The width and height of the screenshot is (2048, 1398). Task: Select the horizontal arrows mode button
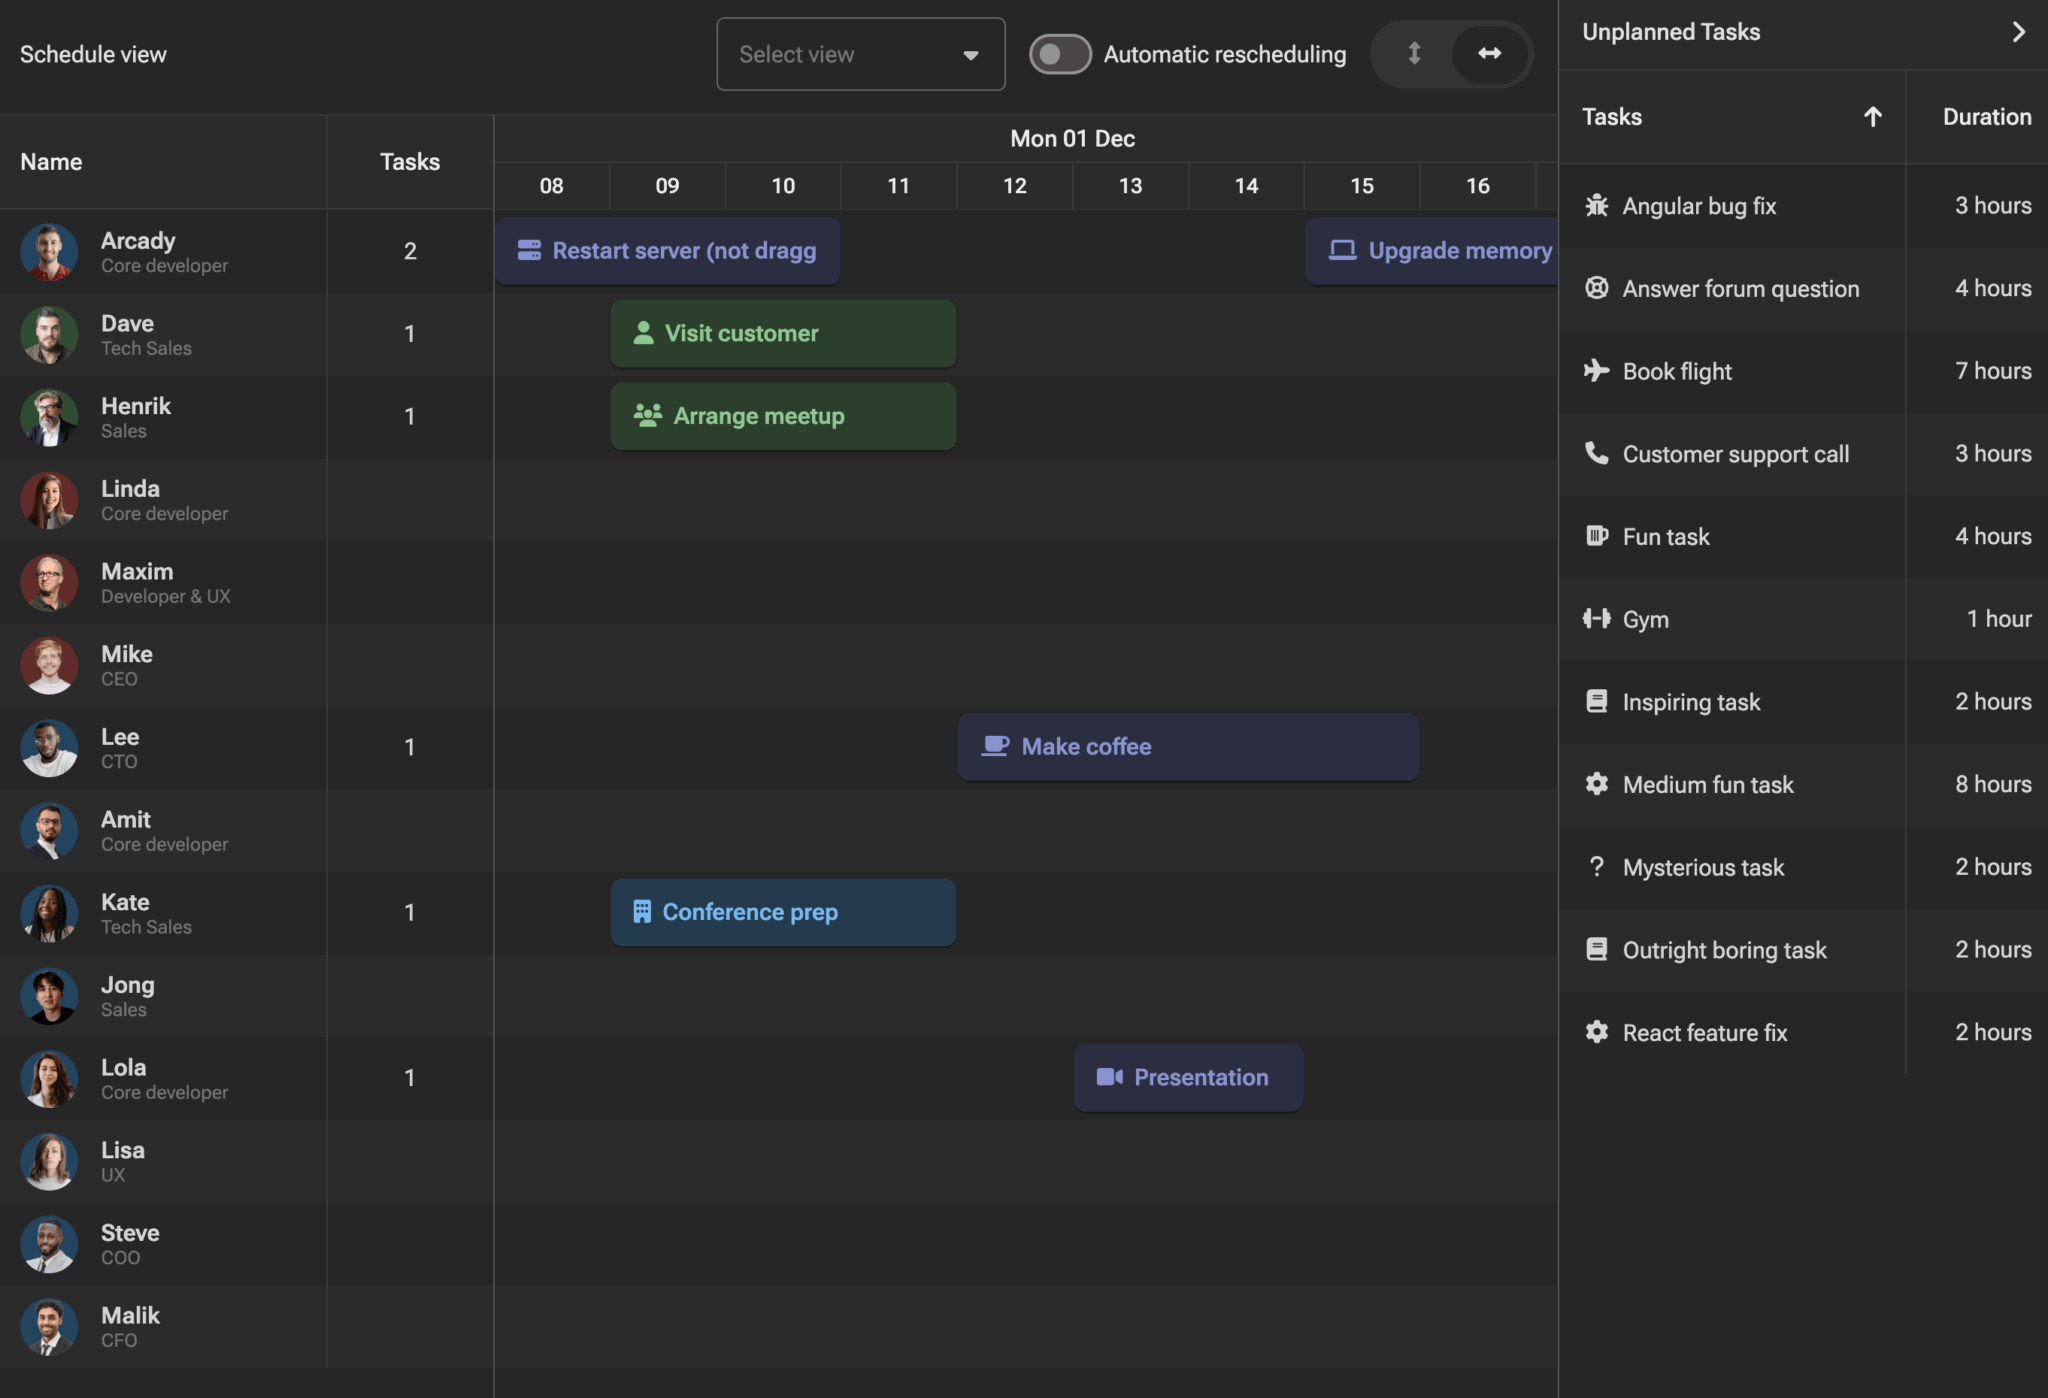tap(1489, 54)
